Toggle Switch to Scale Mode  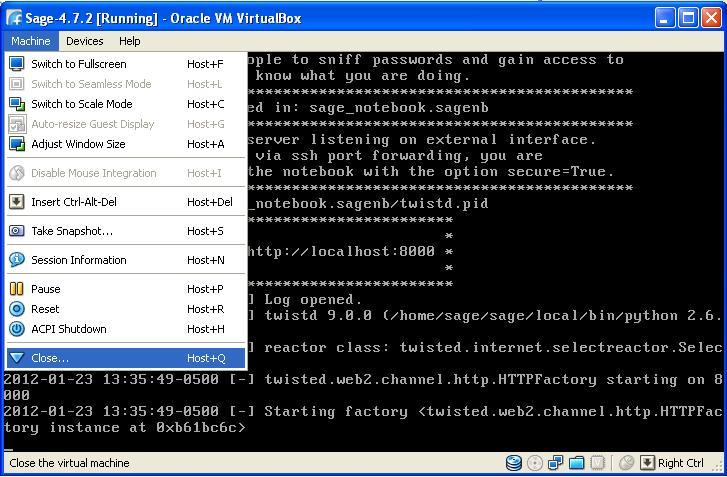(x=81, y=104)
